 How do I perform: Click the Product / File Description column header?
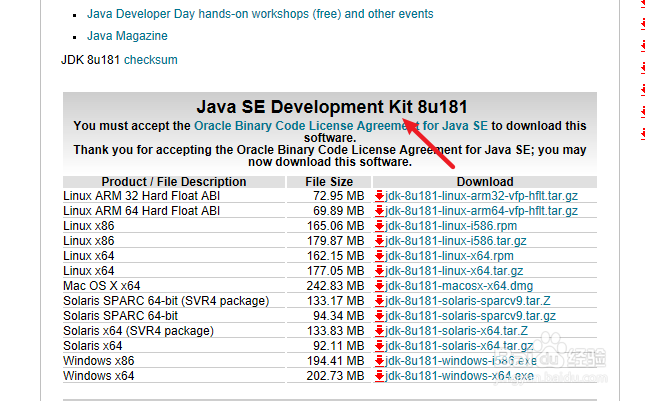click(x=174, y=182)
